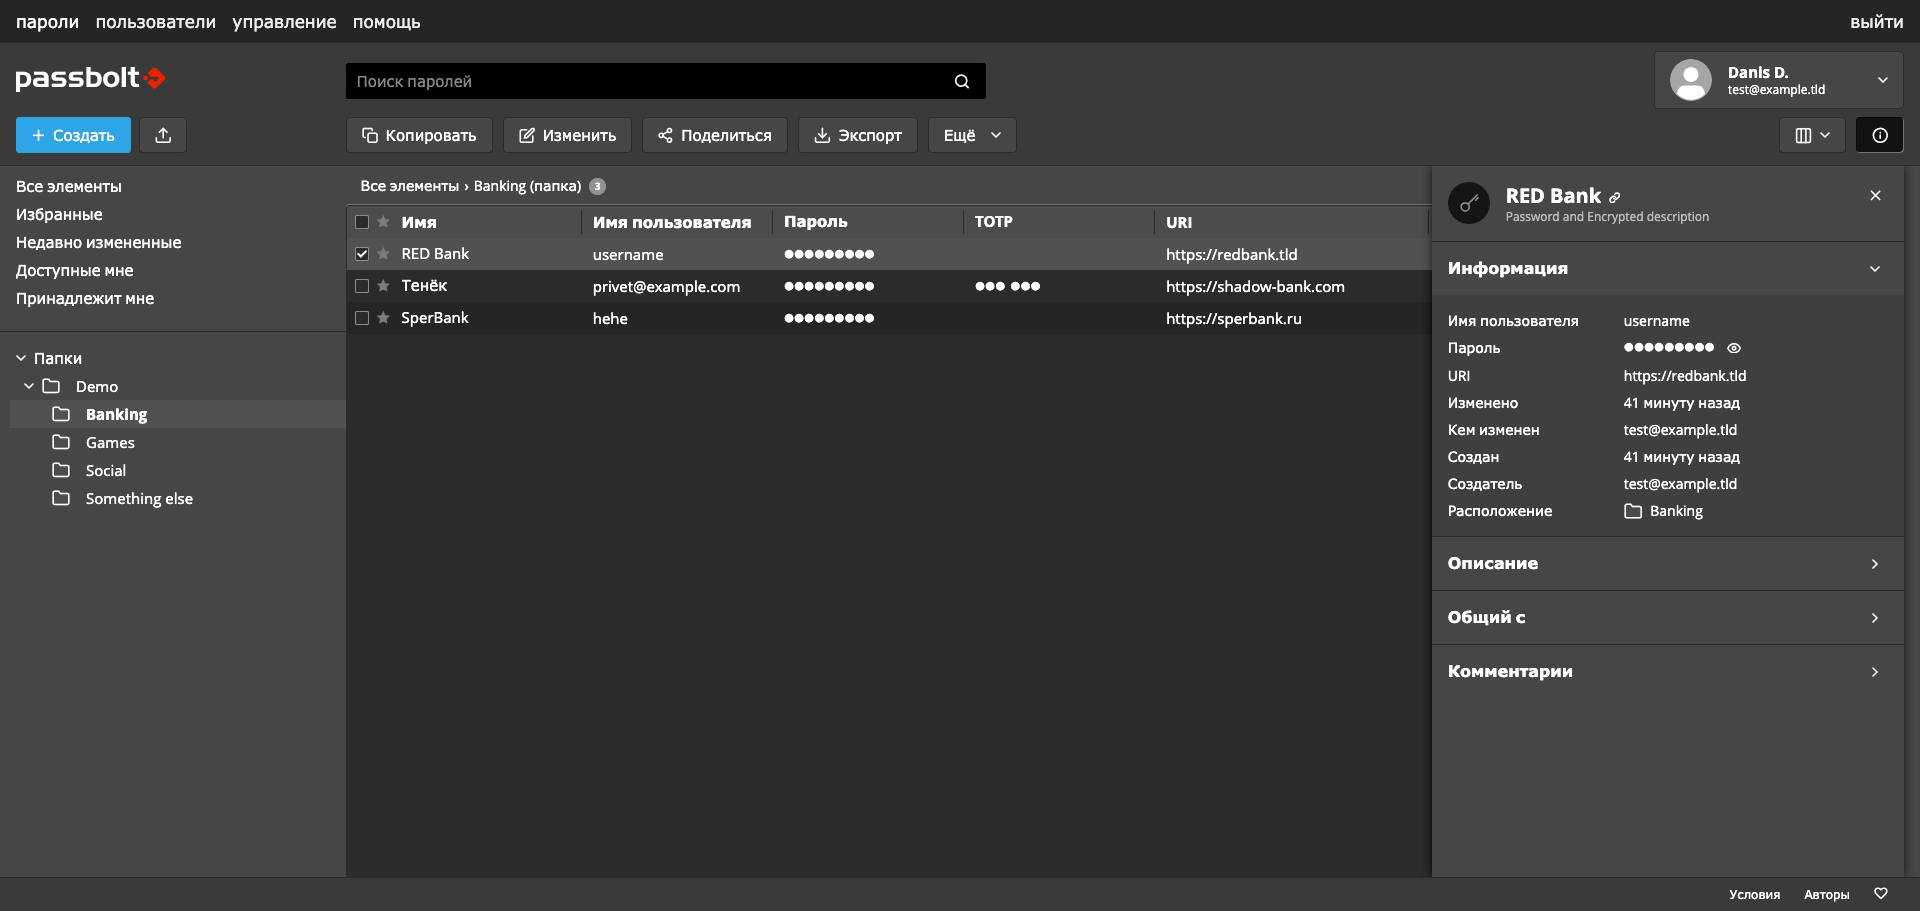Uncheck the RED Bank row checkbox
Viewport: 1920px width, 911px height.
coord(362,254)
